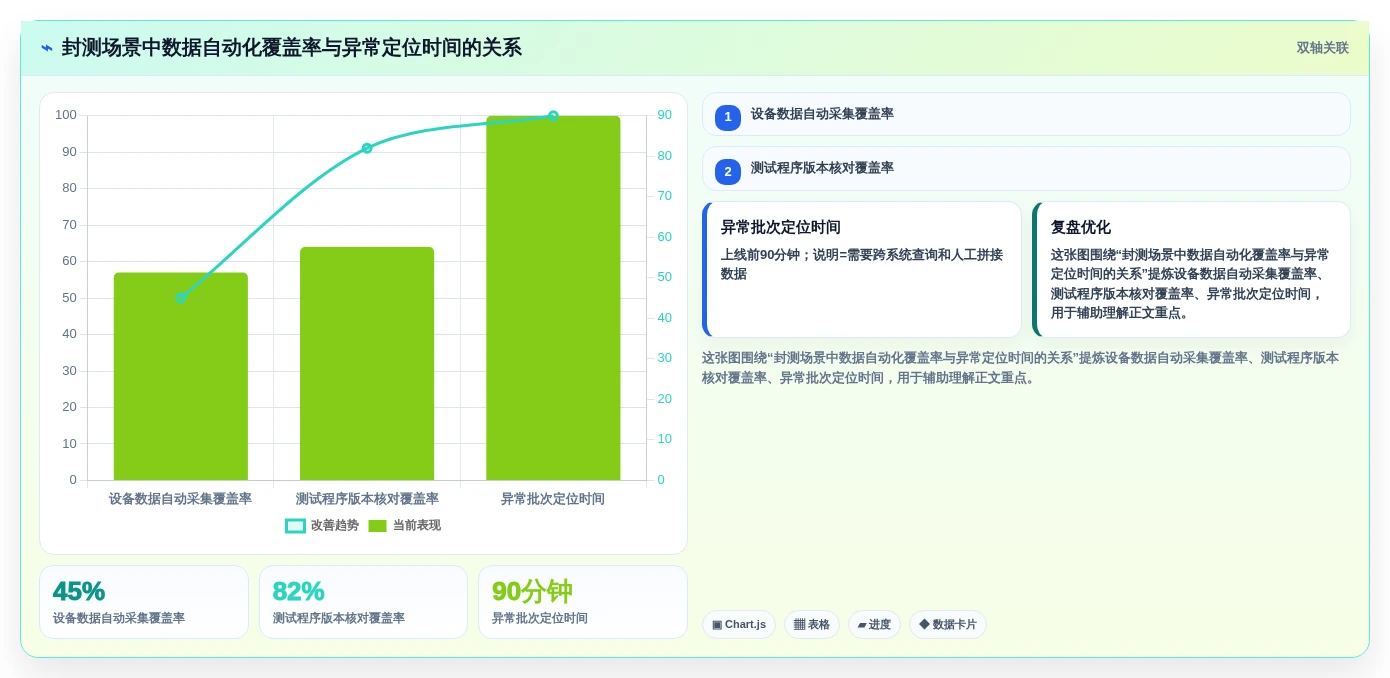Screen dimensions: 1390x678
Task: Click the left axis value 100
Action: [66, 115]
